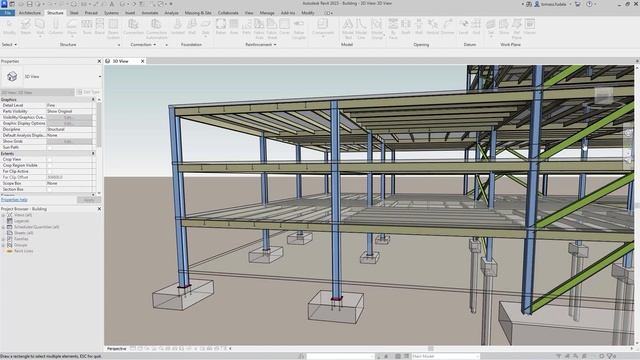
Task: Select the Rebar tool
Action: coord(221,27)
